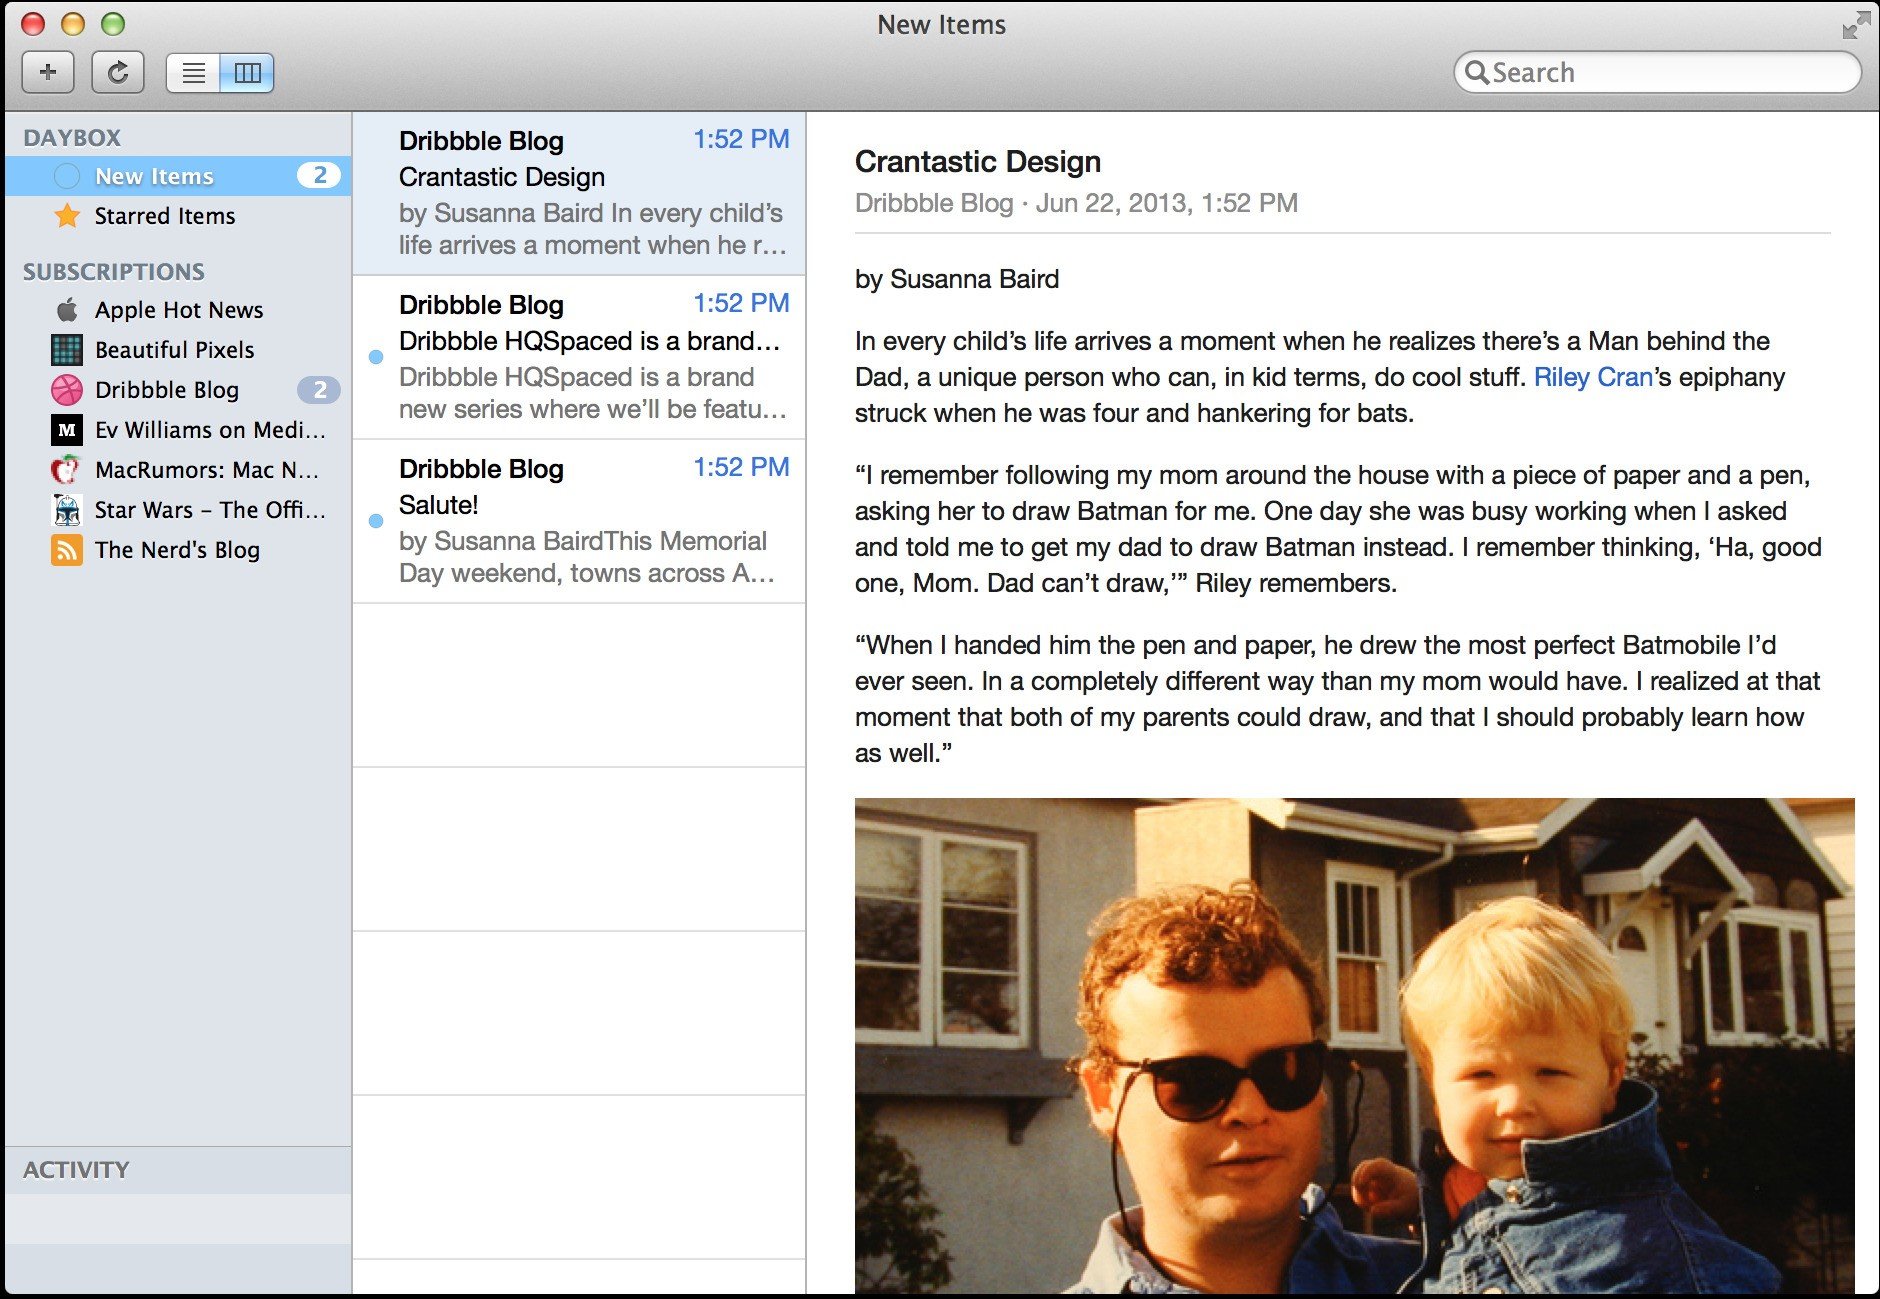The height and width of the screenshot is (1299, 1880).
Task: Click the unread dot beside Dribbble HQSpaced
Action: click(x=376, y=357)
